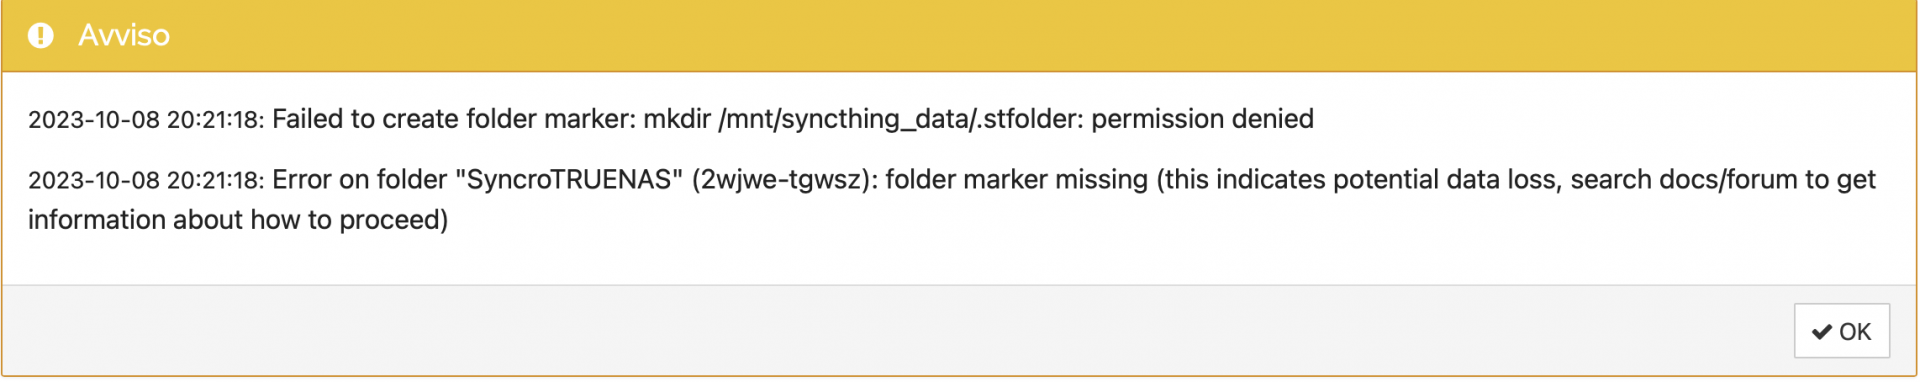1920x382 pixels.
Task: Click the checkmark icon inside OK button
Action: [x=1821, y=332]
